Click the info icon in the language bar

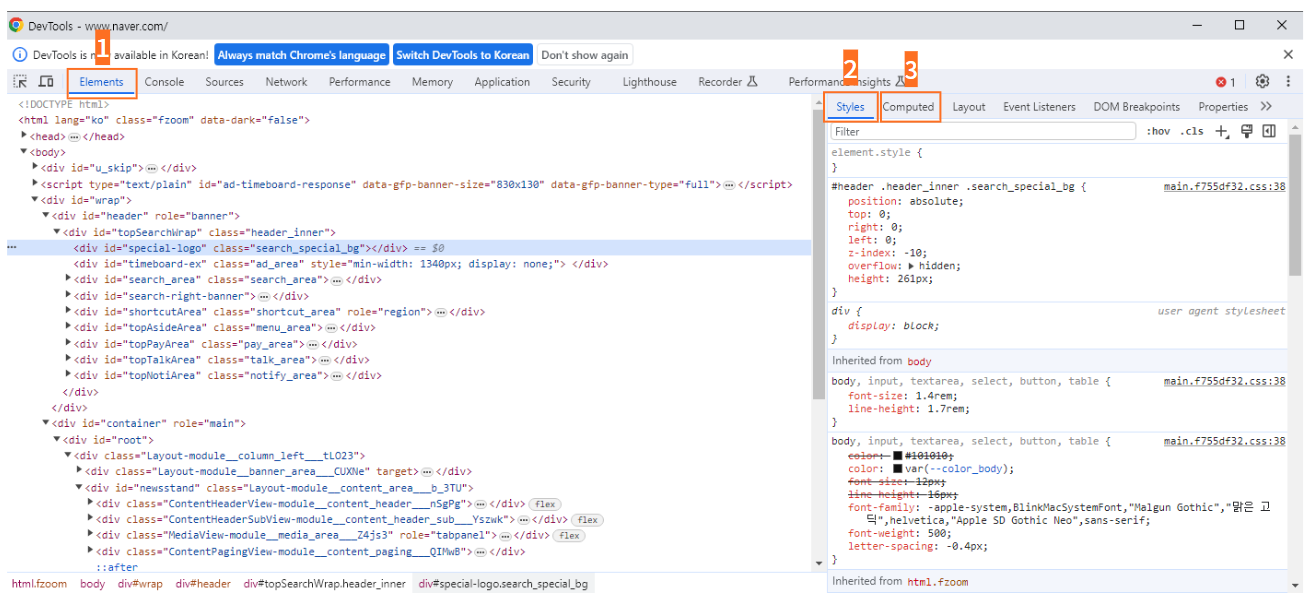(x=21, y=55)
